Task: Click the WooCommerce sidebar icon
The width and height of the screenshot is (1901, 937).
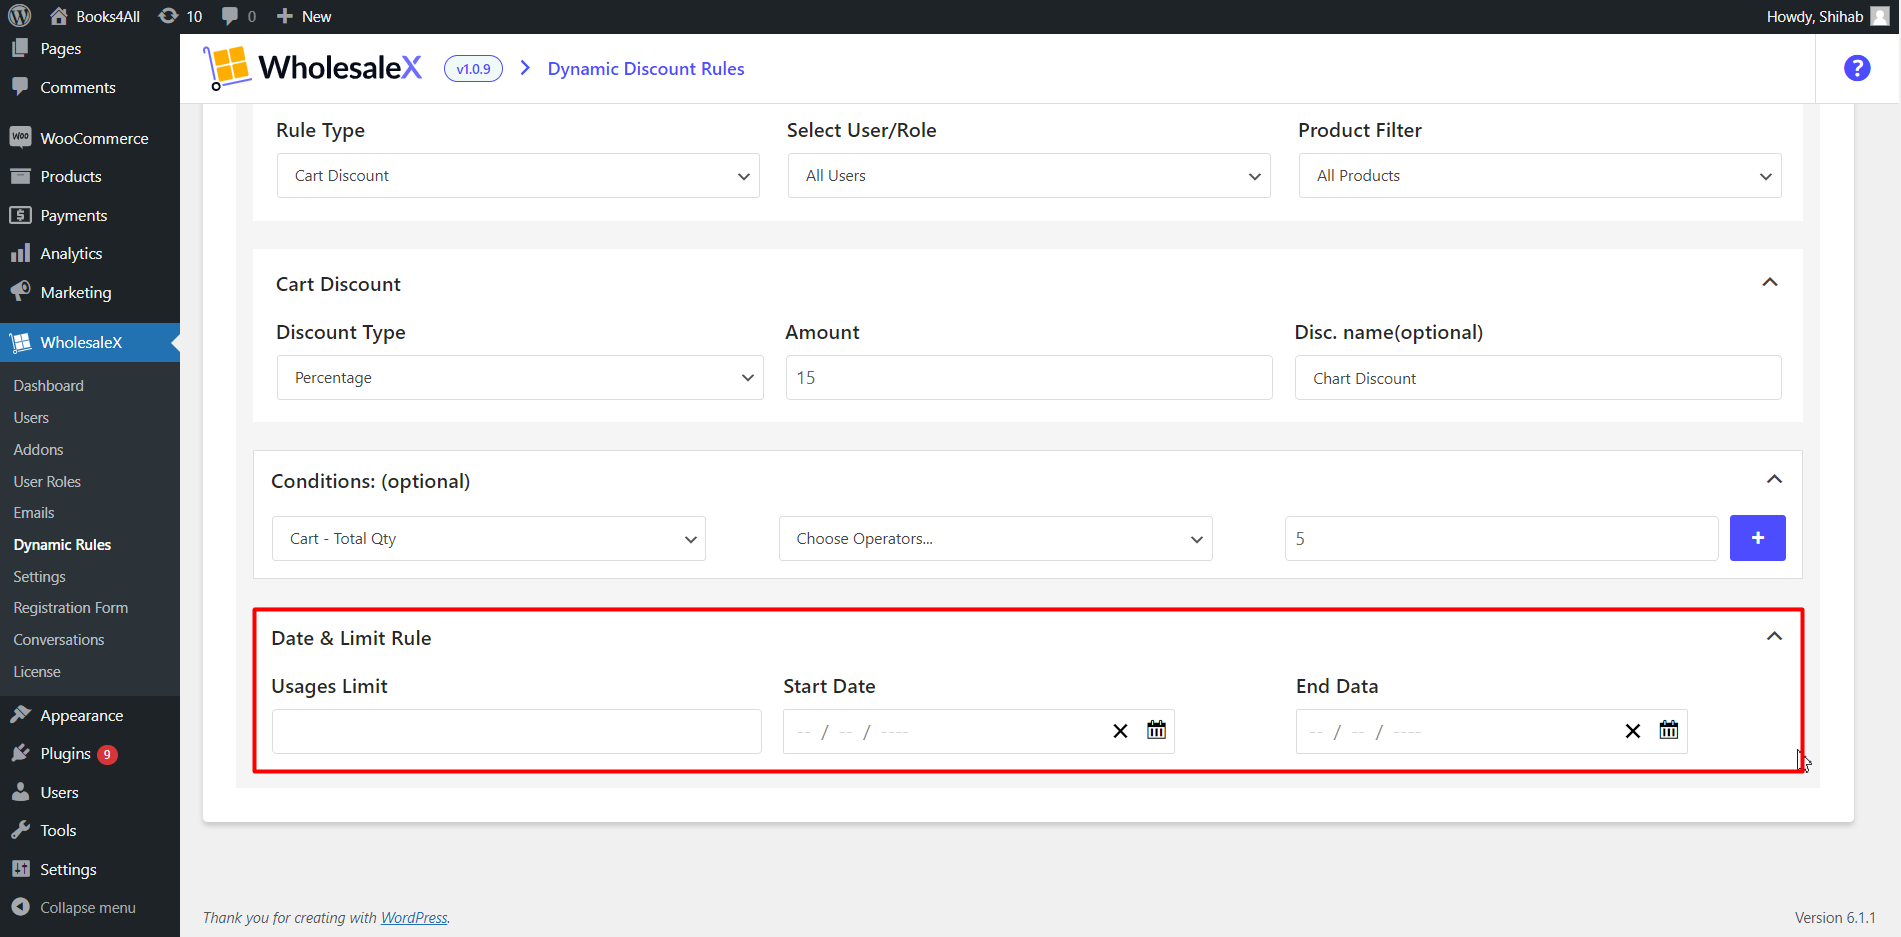Action: pyautogui.click(x=20, y=137)
